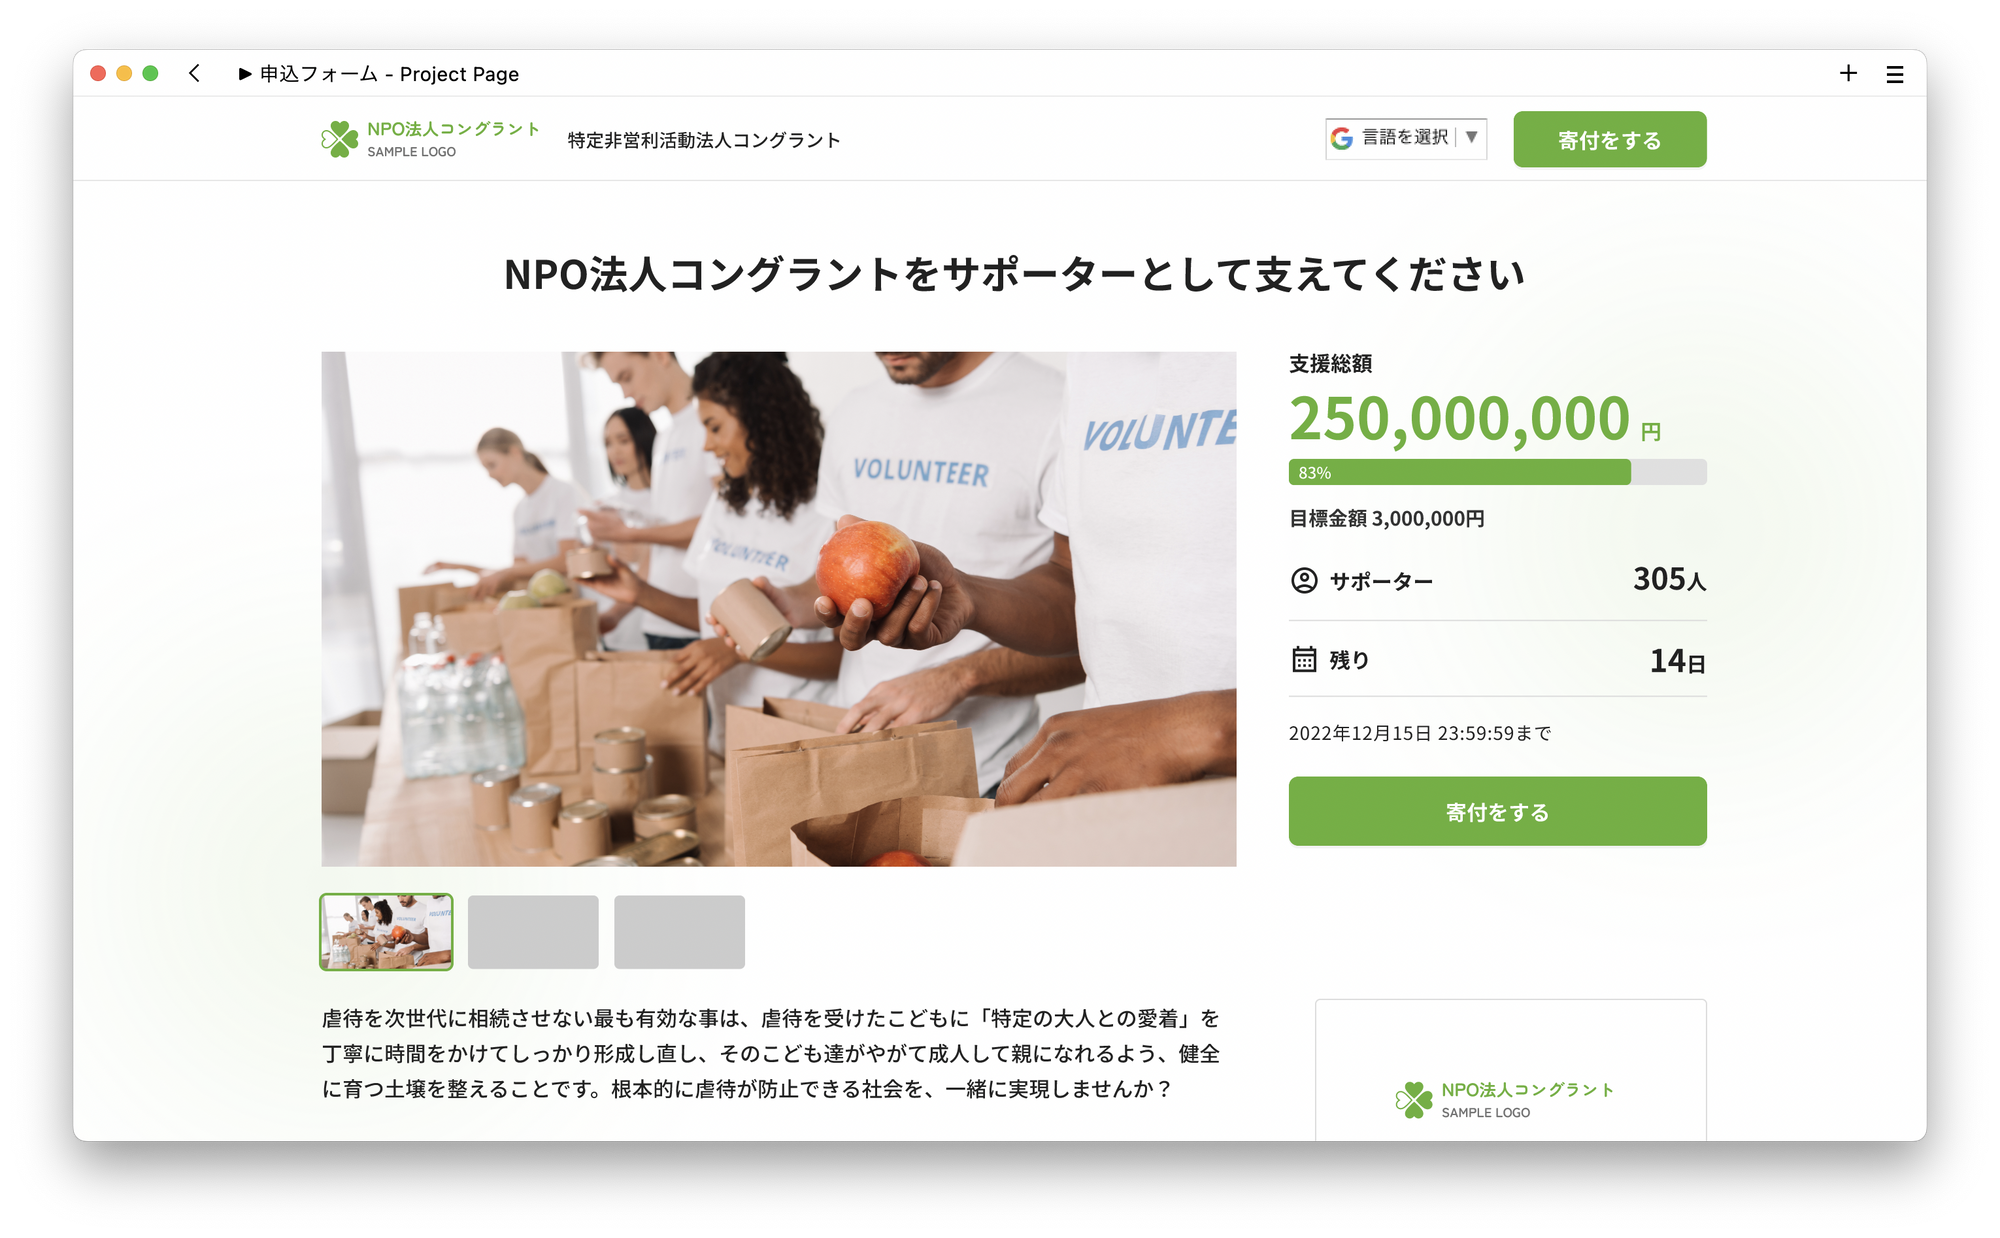Open the hamburger menu icon
This screenshot has width=2000, height=1238.
(x=1894, y=74)
